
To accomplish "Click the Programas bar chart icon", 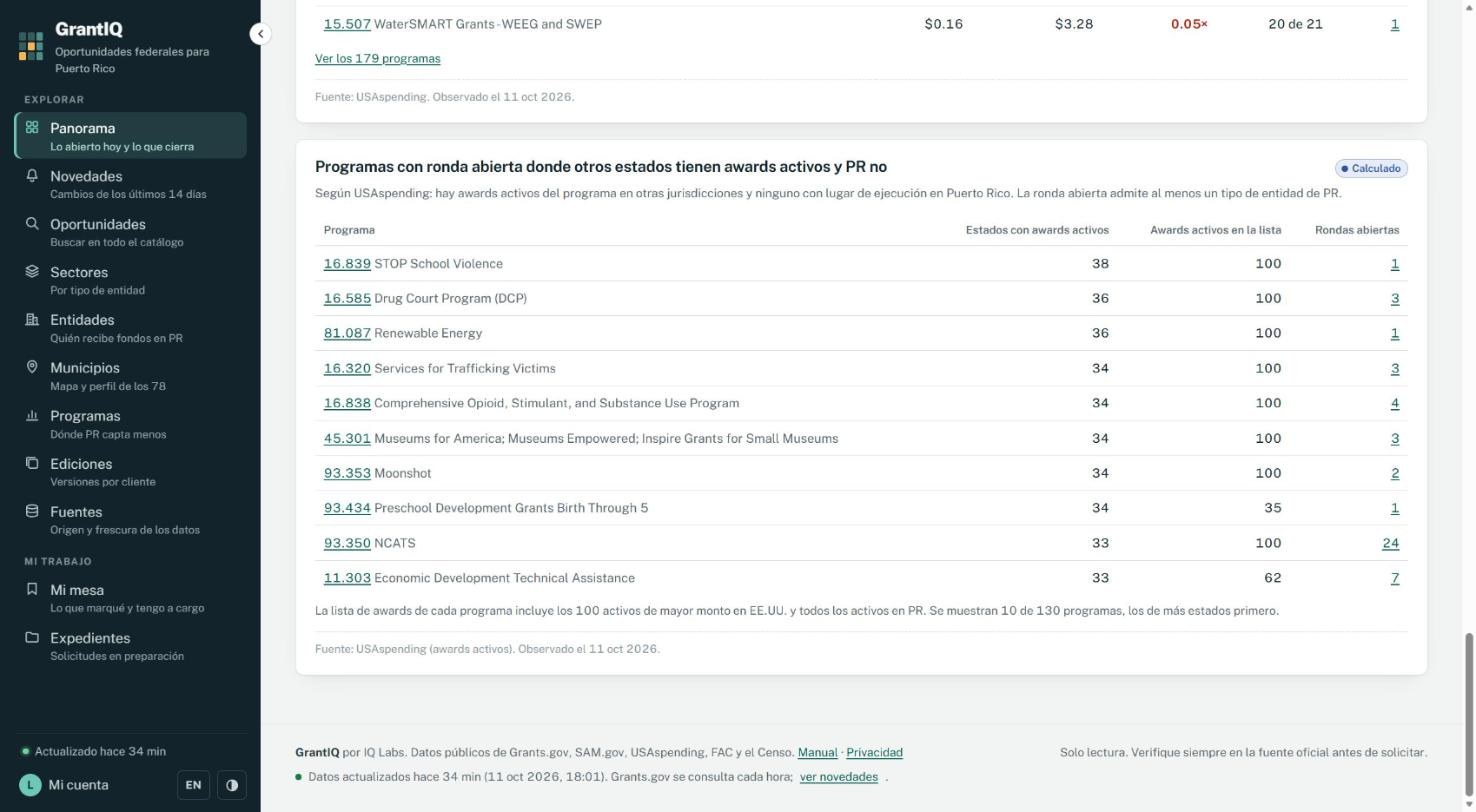I will [x=32, y=415].
